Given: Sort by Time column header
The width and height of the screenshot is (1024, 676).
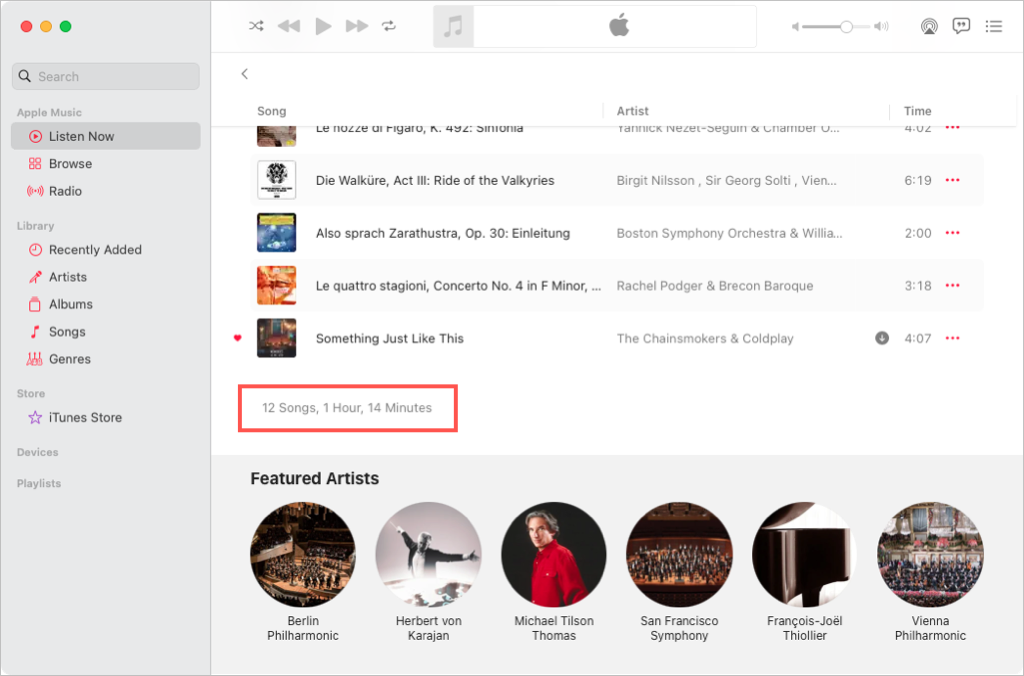Looking at the screenshot, I should coord(918,111).
